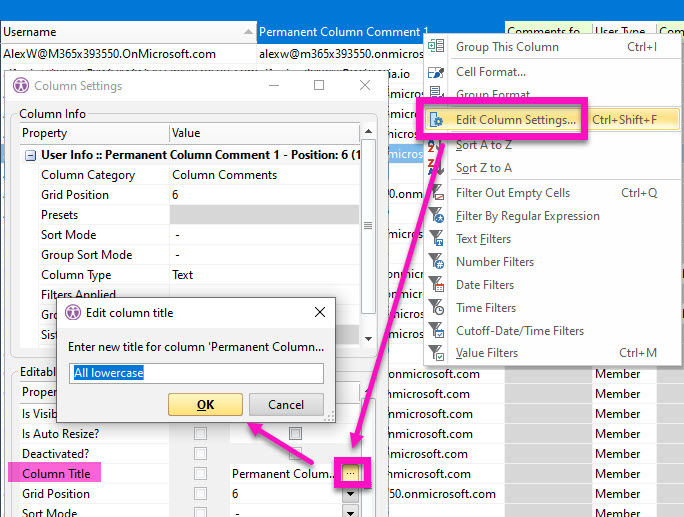Screen dimensions: 684x517
Task: Tick the Column Title row checkbox
Action: [x=200, y=474]
